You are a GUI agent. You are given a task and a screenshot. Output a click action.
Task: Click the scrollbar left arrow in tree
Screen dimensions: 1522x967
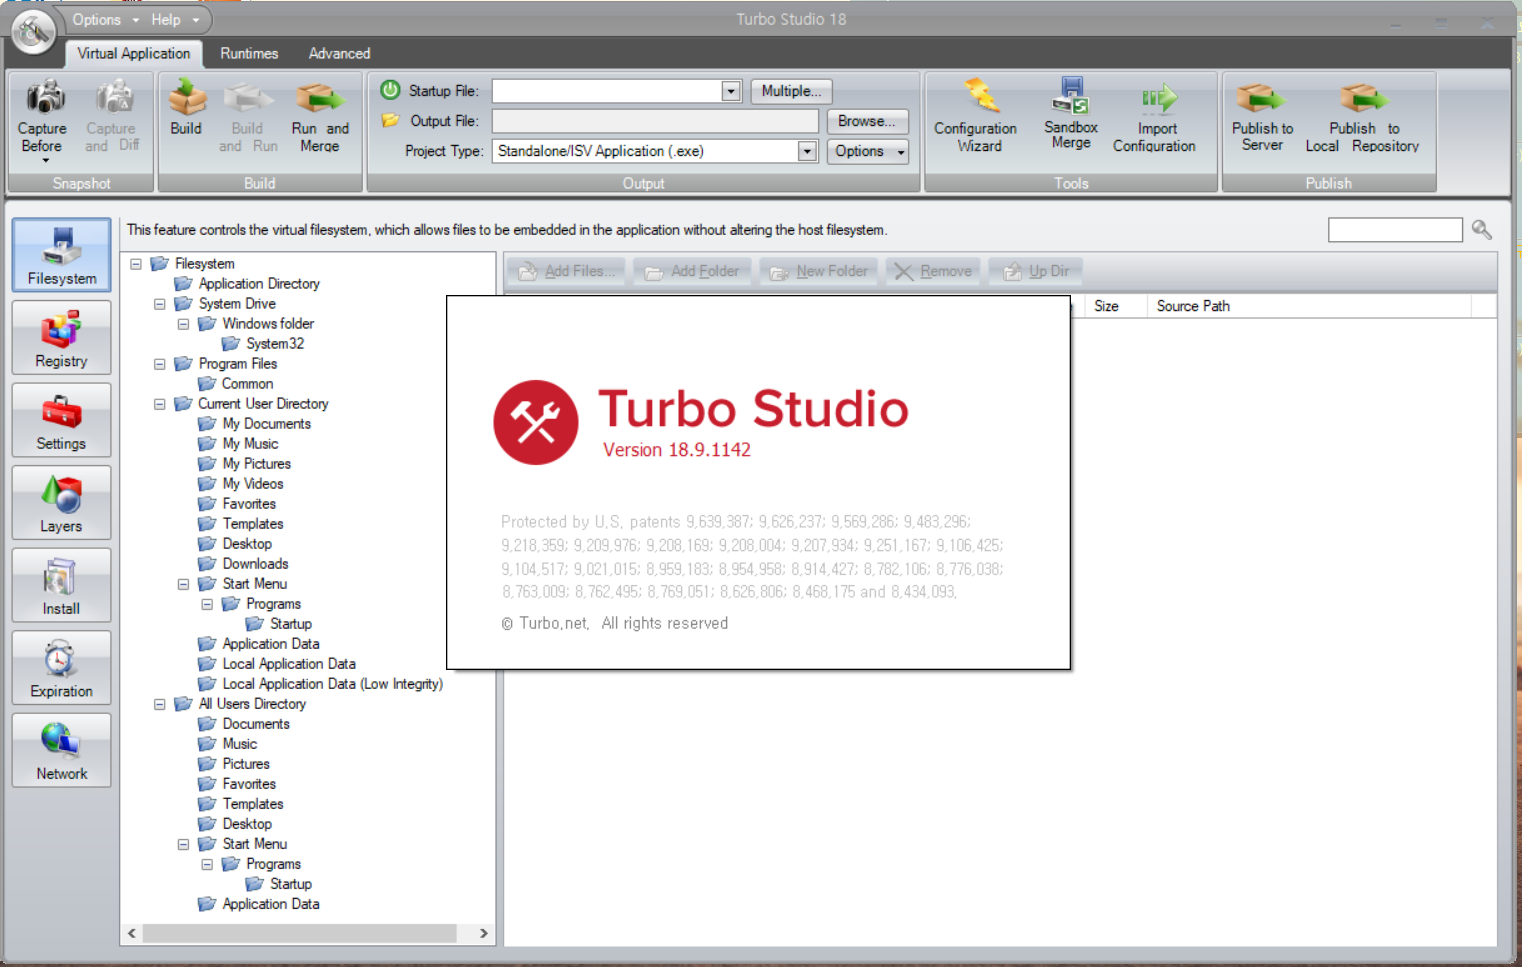pyautogui.click(x=132, y=933)
